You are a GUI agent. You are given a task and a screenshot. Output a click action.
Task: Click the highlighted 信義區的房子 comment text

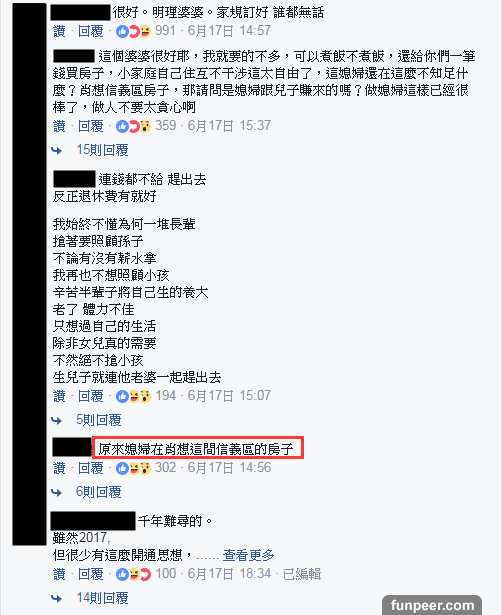tap(198, 448)
